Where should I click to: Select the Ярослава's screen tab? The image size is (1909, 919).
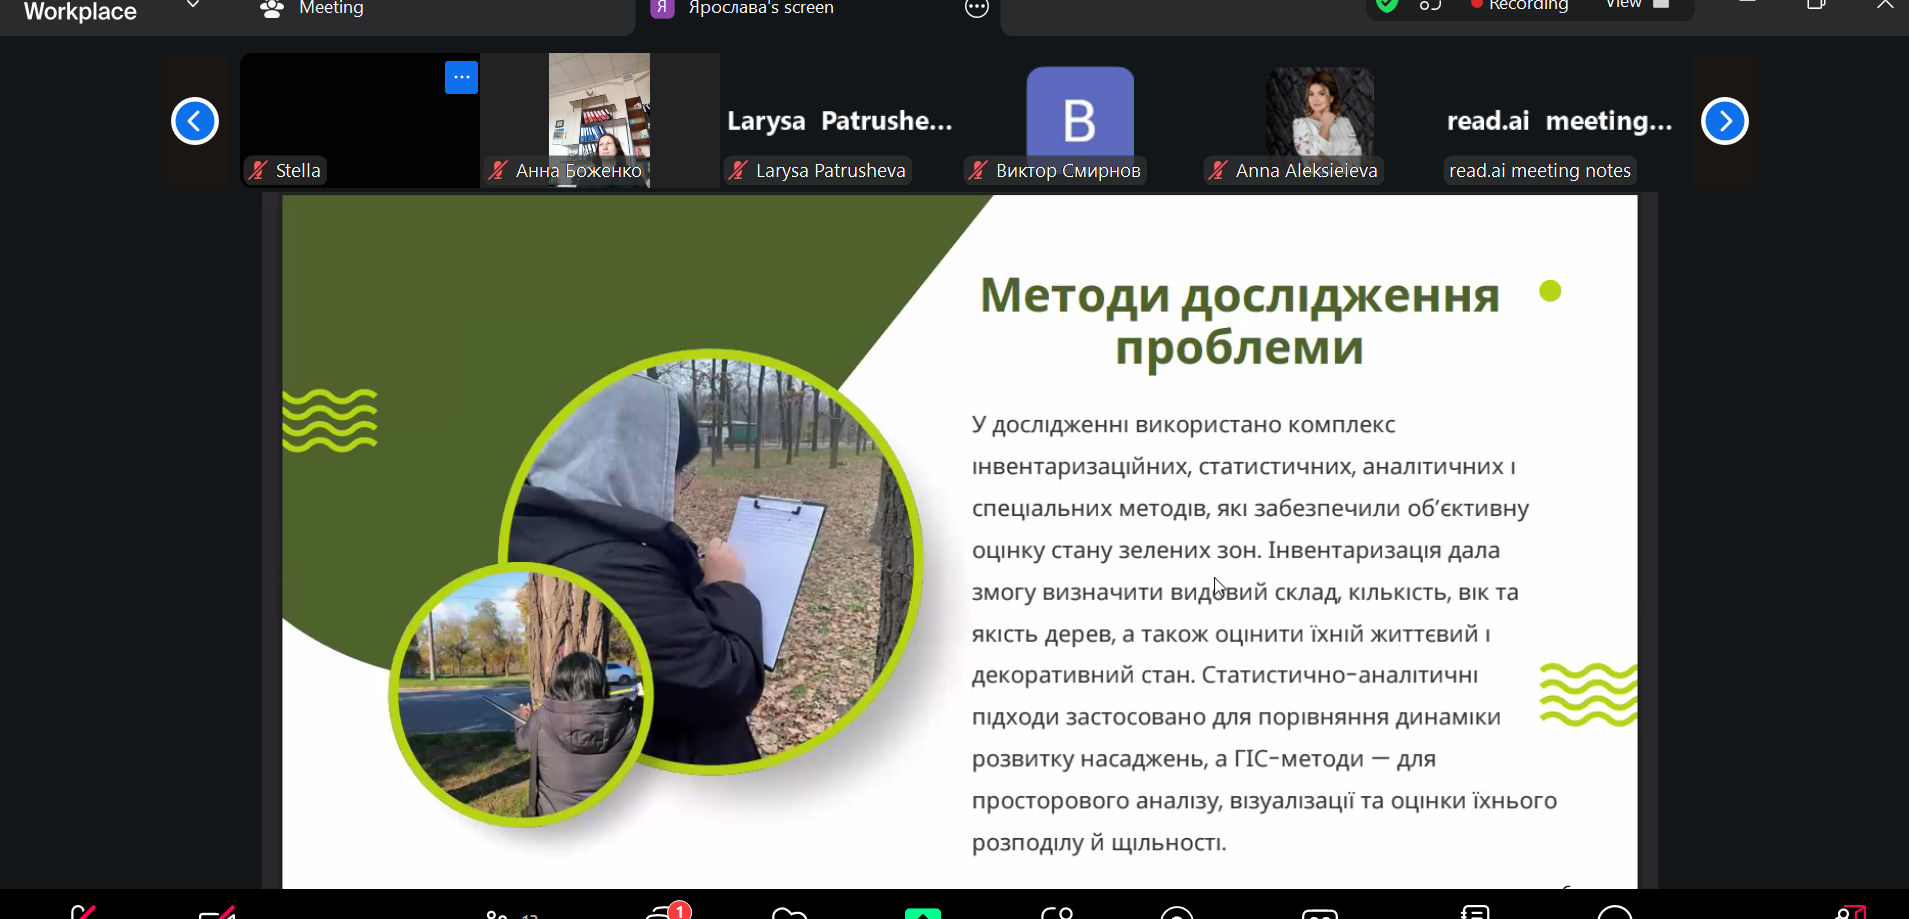(760, 9)
